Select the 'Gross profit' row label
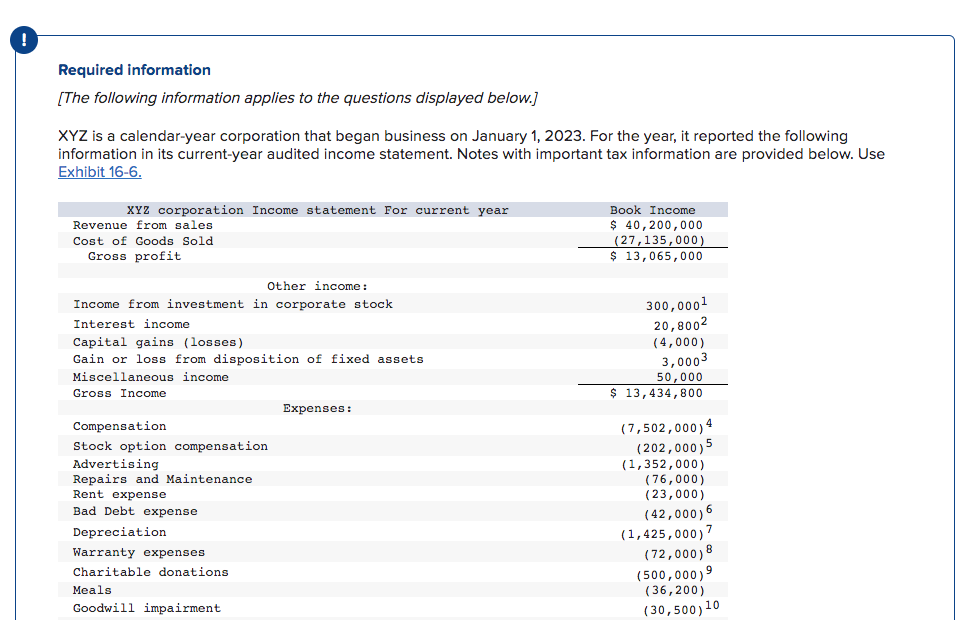 134,256
